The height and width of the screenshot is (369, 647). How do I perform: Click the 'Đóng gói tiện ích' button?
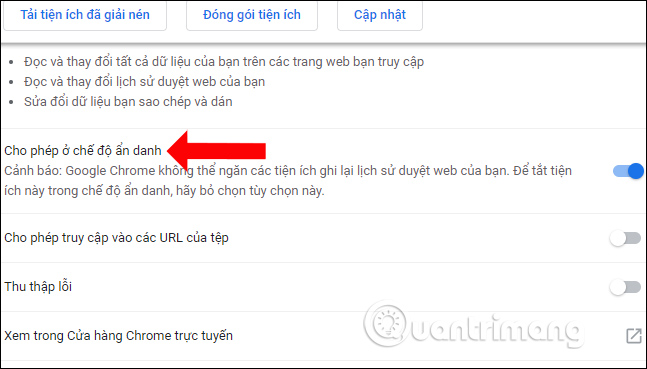tap(252, 15)
